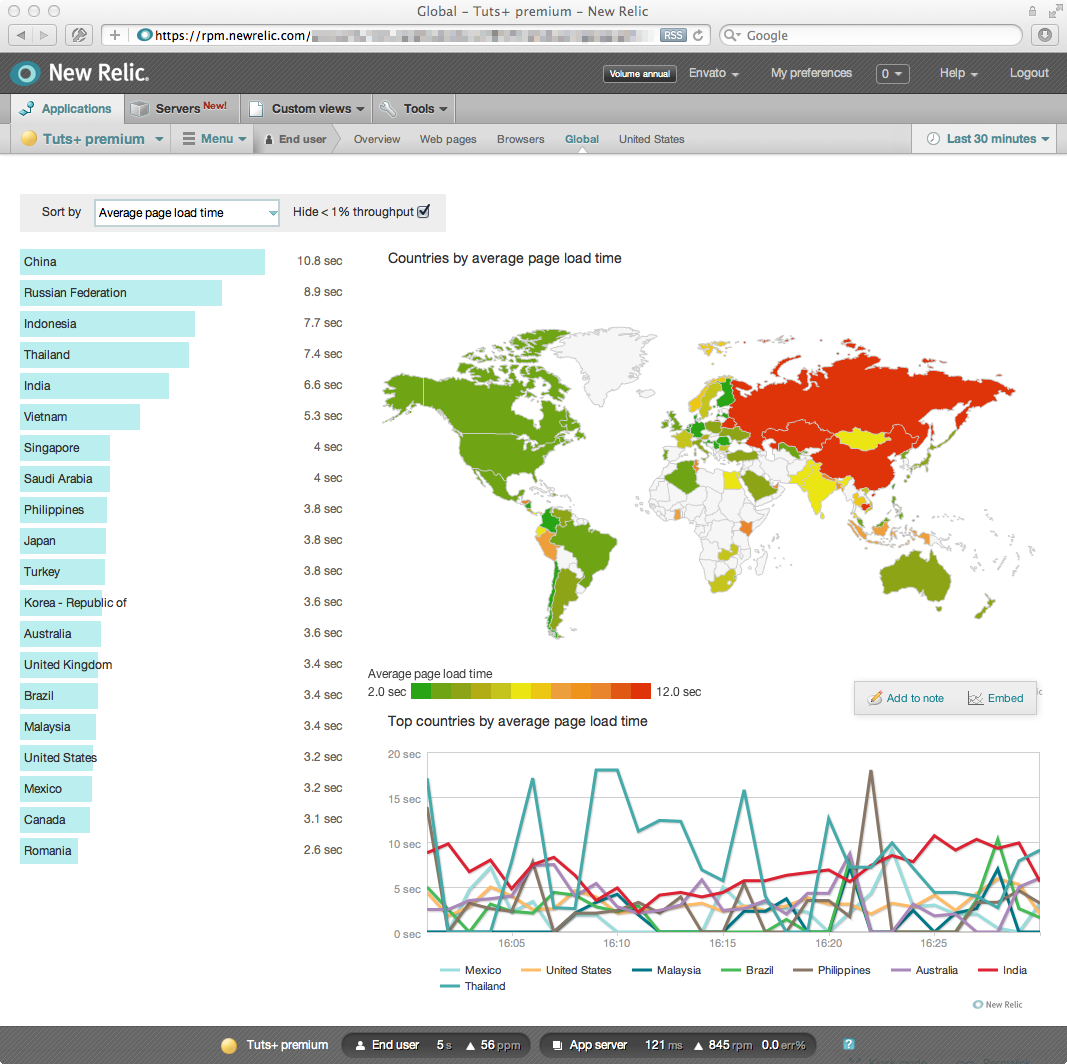Open the Help dropdown menu
The height and width of the screenshot is (1064, 1067).
coord(958,73)
